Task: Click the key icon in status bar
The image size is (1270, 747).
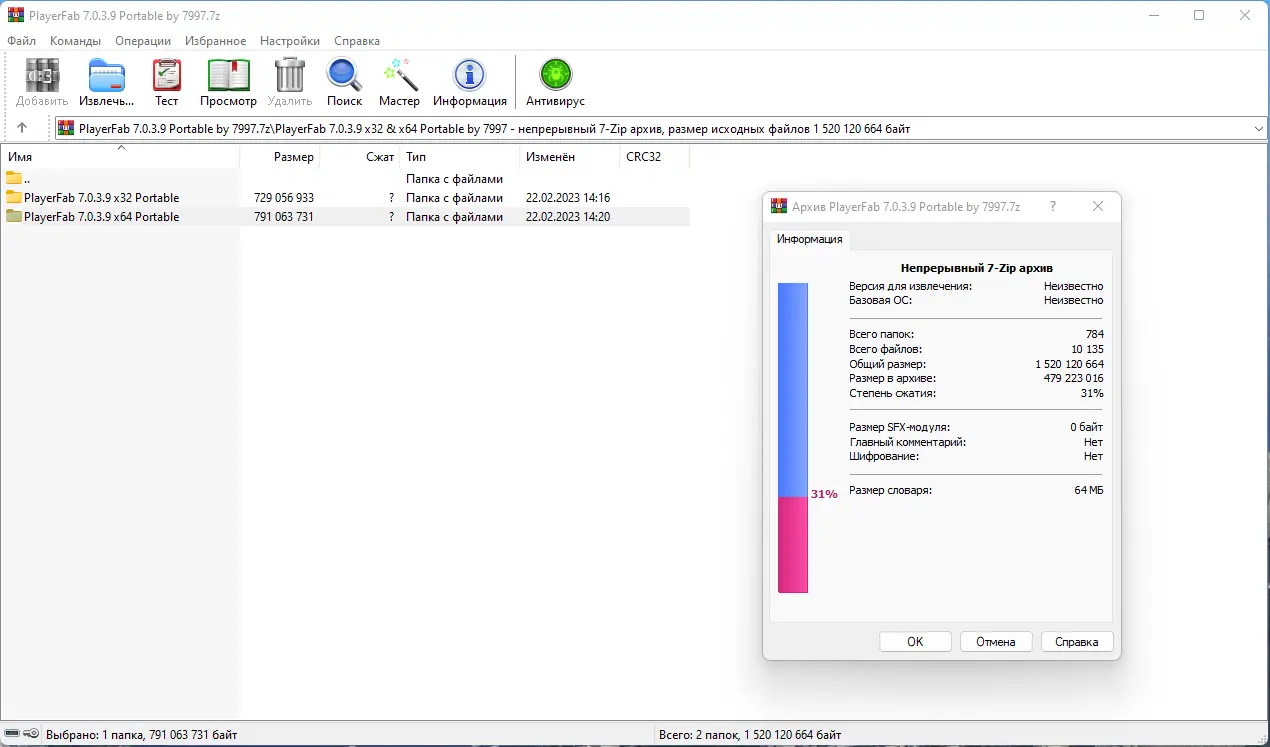Action: point(31,734)
